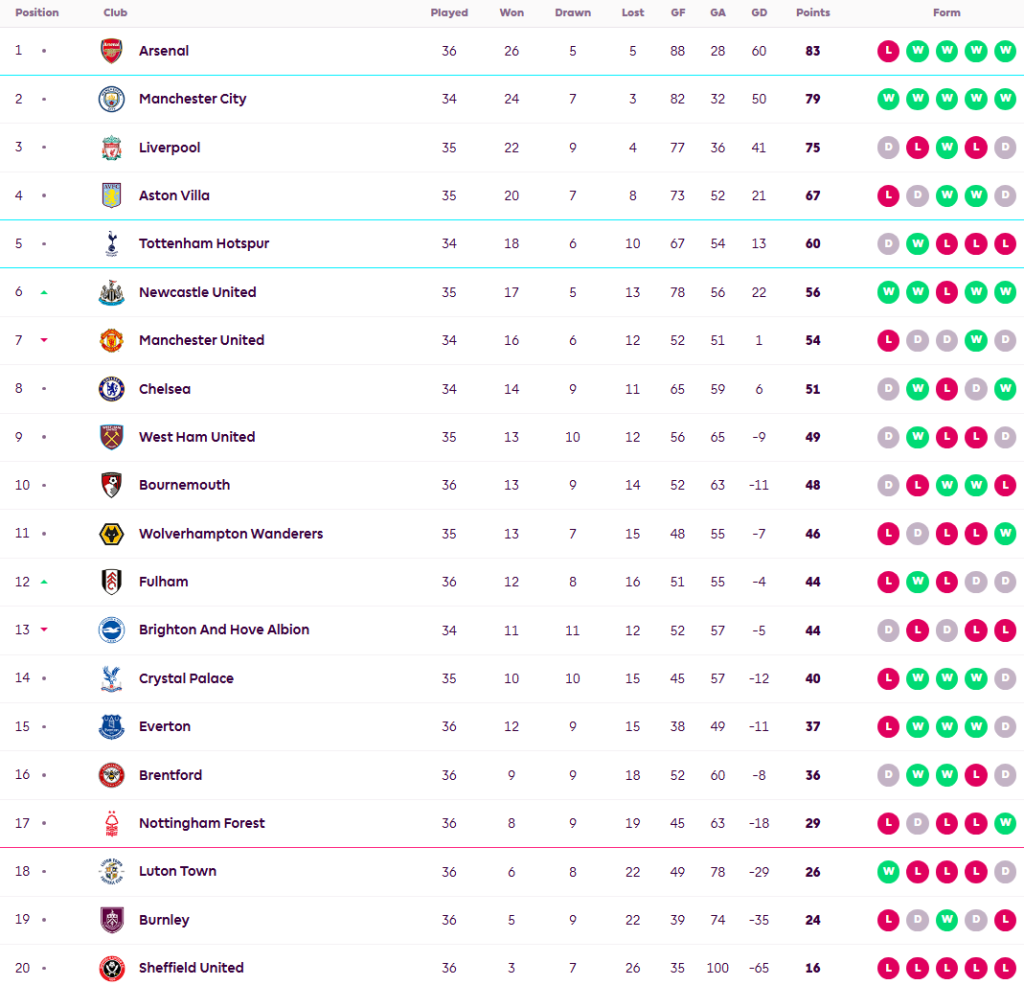Image resolution: width=1024 pixels, height=985 pixels.
Task: Click the Everton club crest
Action: [x=111, y=727]
